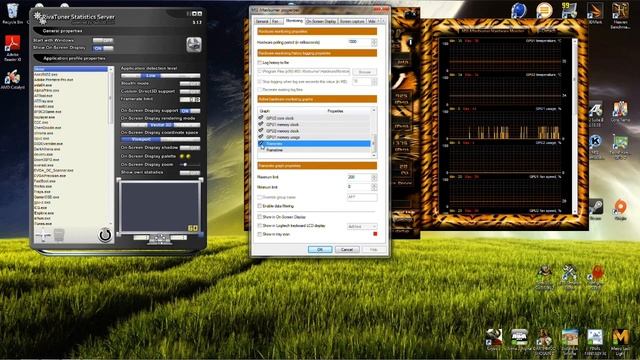Open Logitech LCD display font dropdown
The height and width of the screenshot is (360, 640).
click(x=362, y=226)
